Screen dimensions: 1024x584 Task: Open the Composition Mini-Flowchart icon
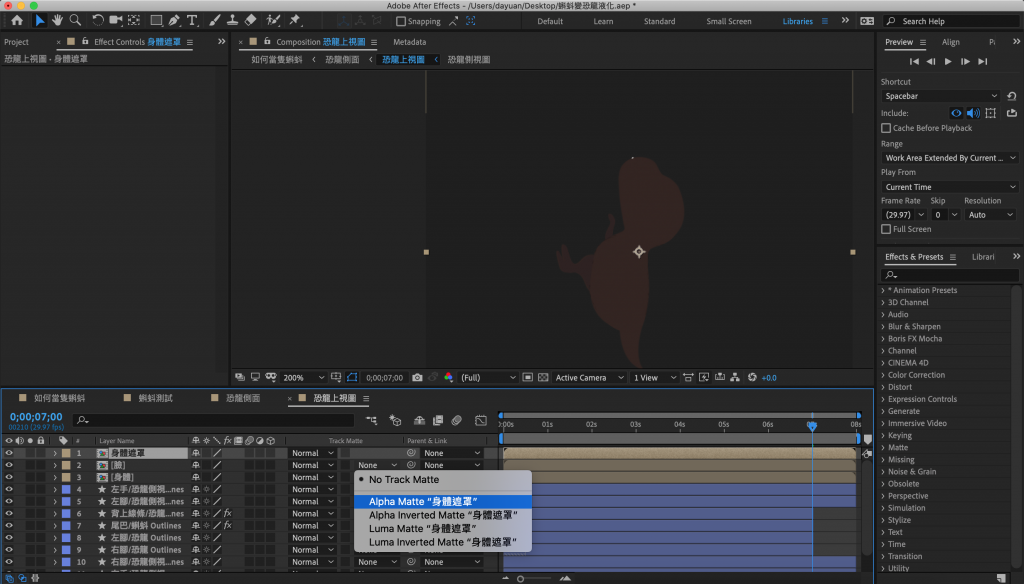pos(372,421)
